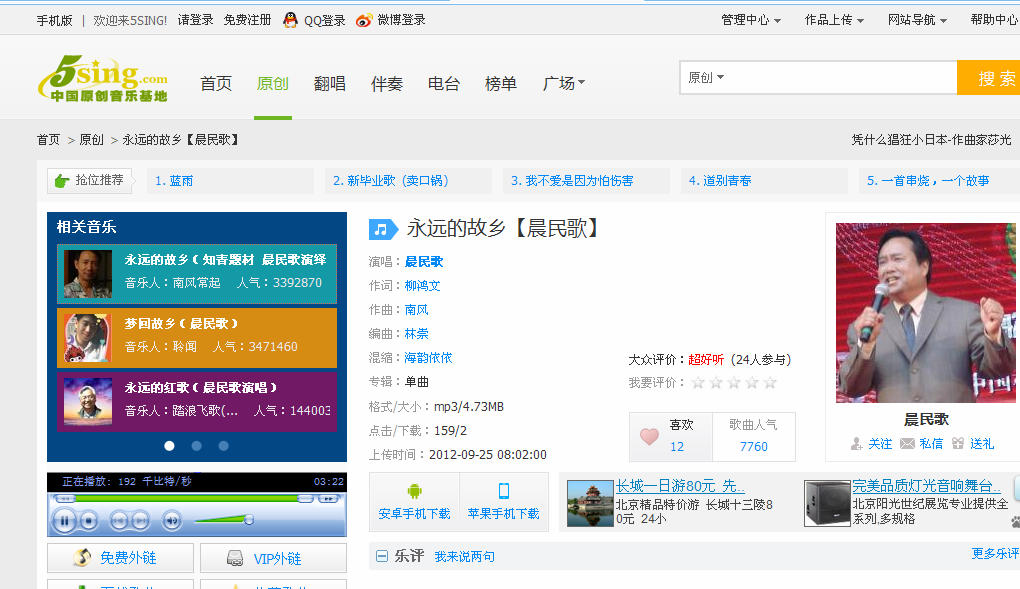This screenshot has height=589, width=1020.
Task: Open related song 梦回故乡(晨民歌)
Action: tap(197, 337)
